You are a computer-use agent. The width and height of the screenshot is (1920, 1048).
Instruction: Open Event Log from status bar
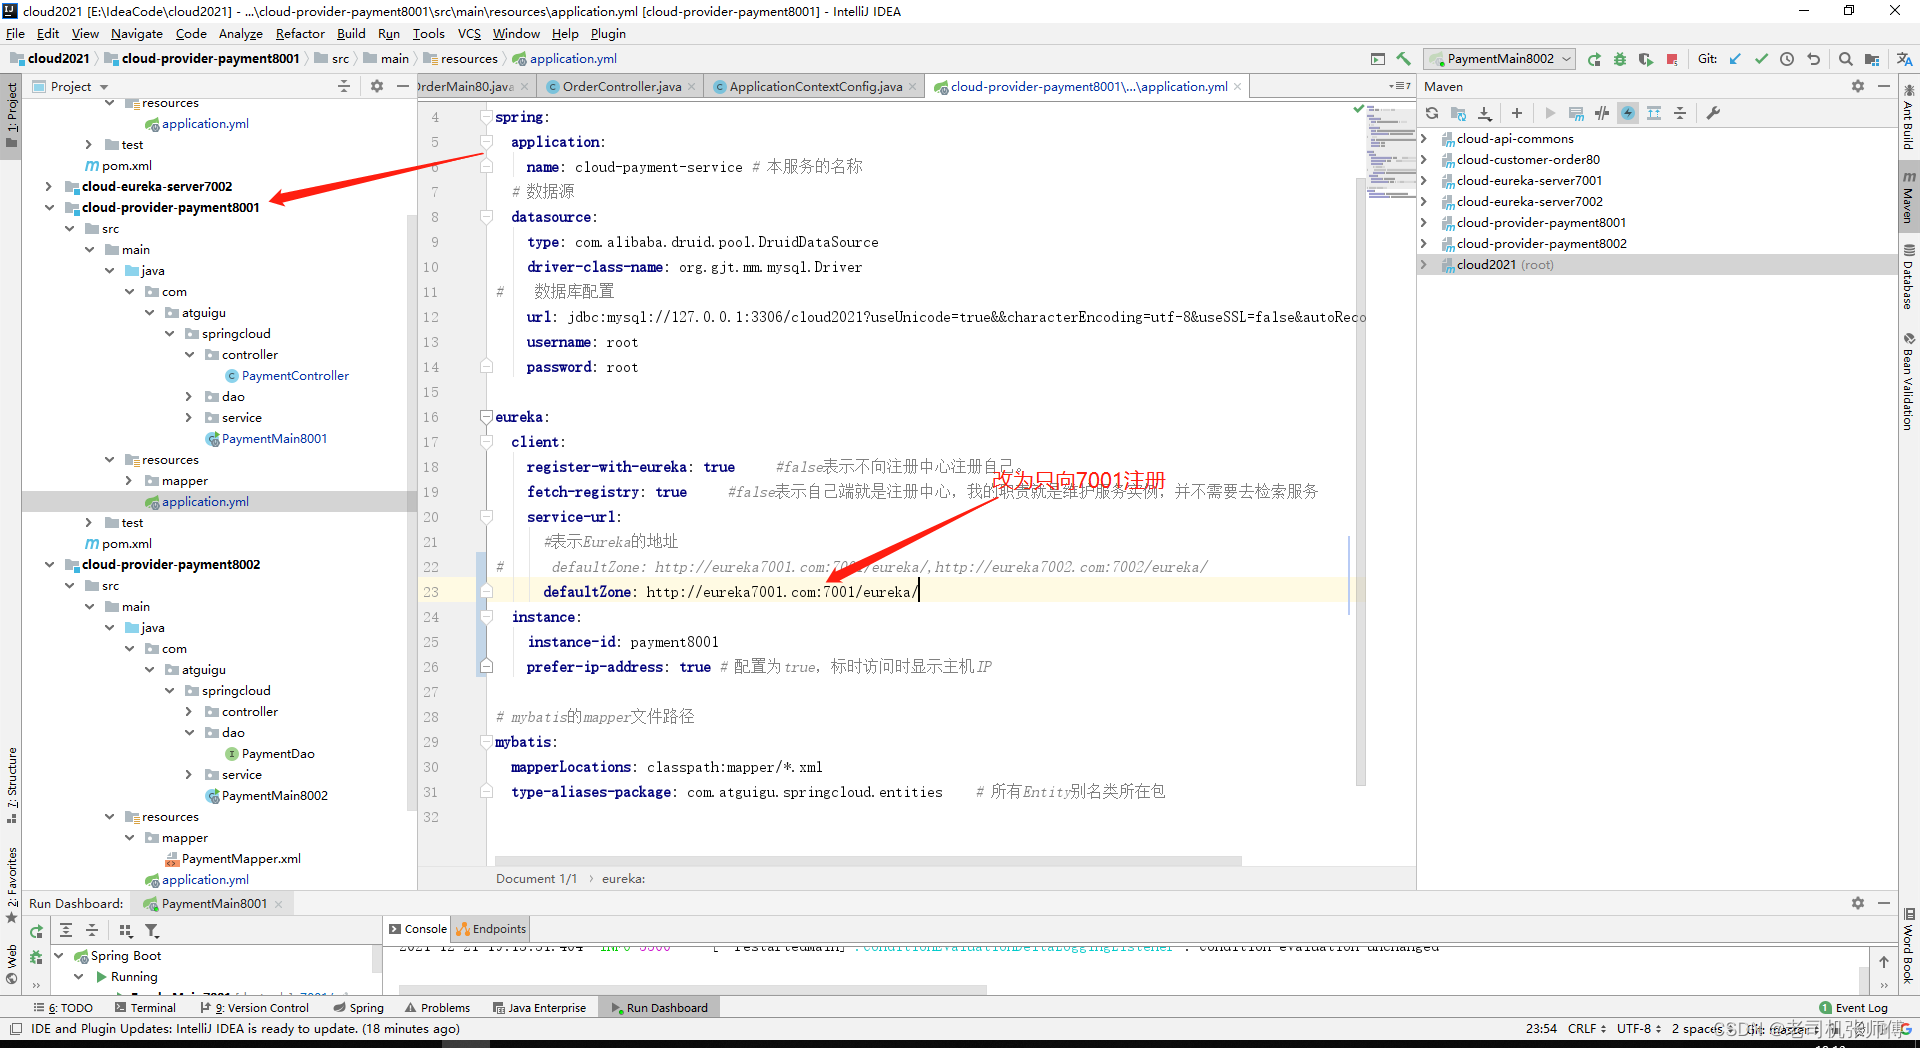(x=1853, y=1008)
